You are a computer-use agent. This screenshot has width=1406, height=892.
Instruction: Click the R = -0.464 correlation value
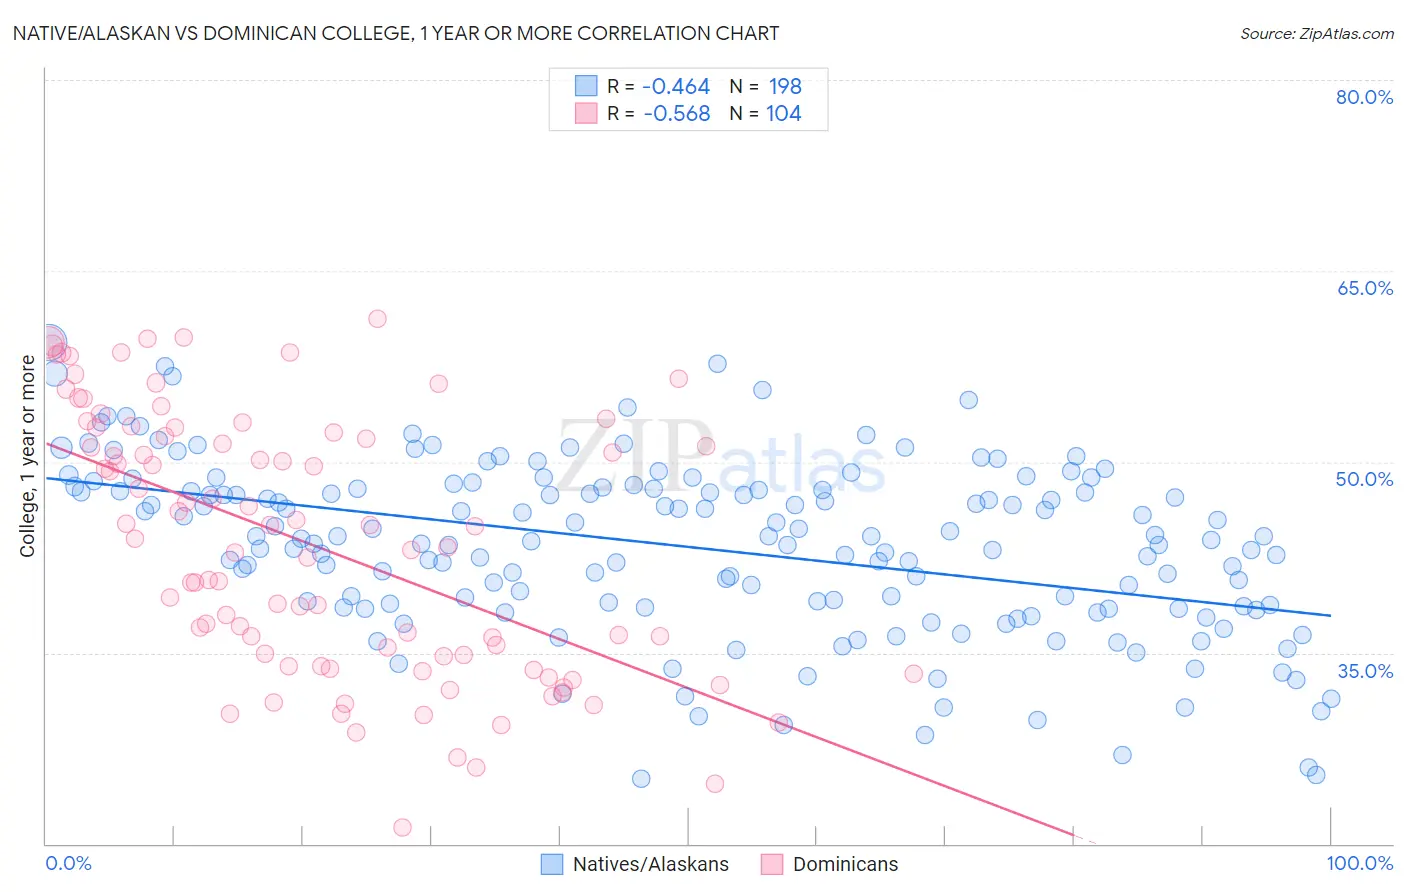[x=659, y=86]
